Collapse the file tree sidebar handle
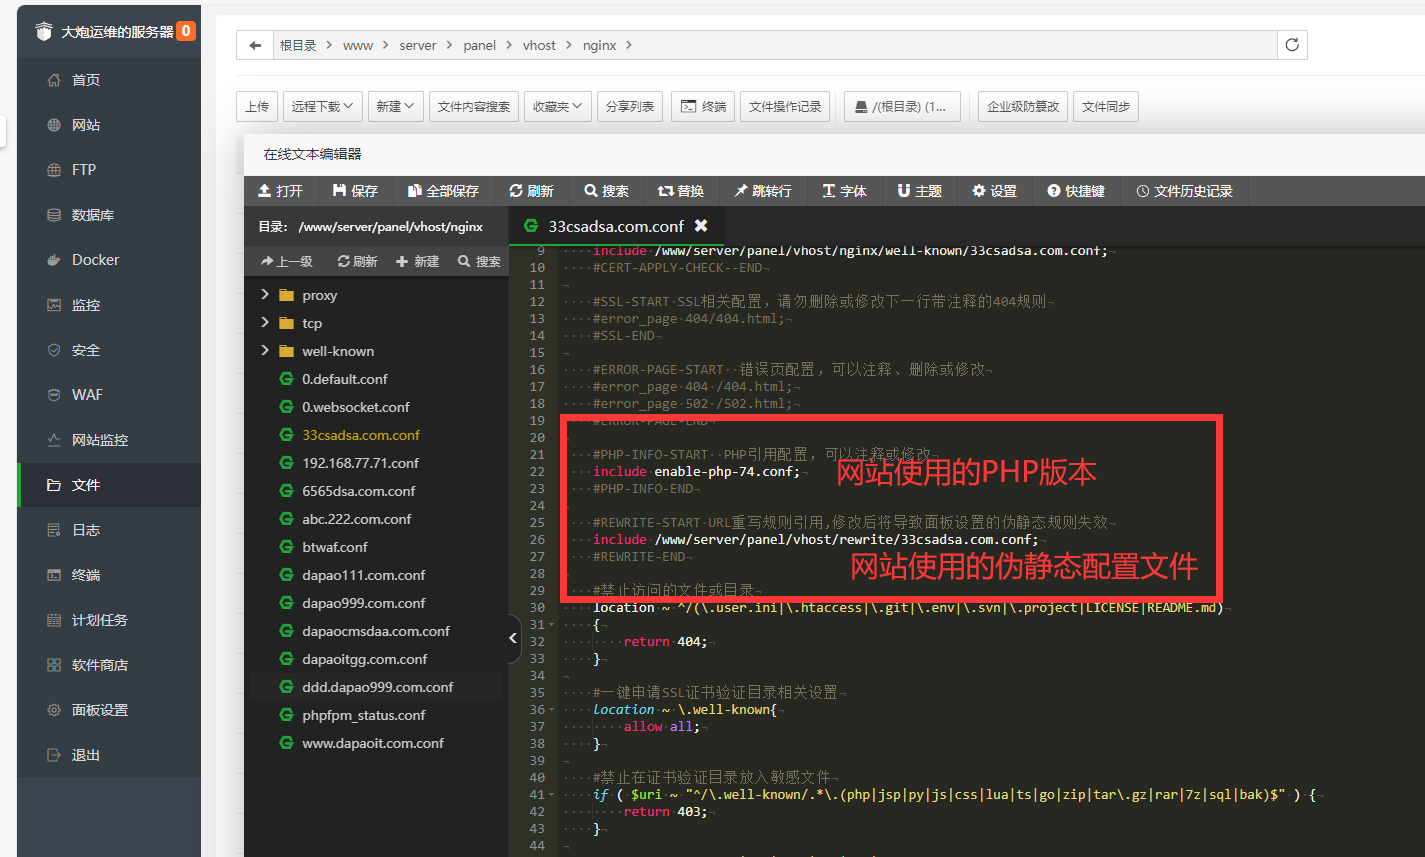The width and height of the screenshot is (1425, 857). 513,637
